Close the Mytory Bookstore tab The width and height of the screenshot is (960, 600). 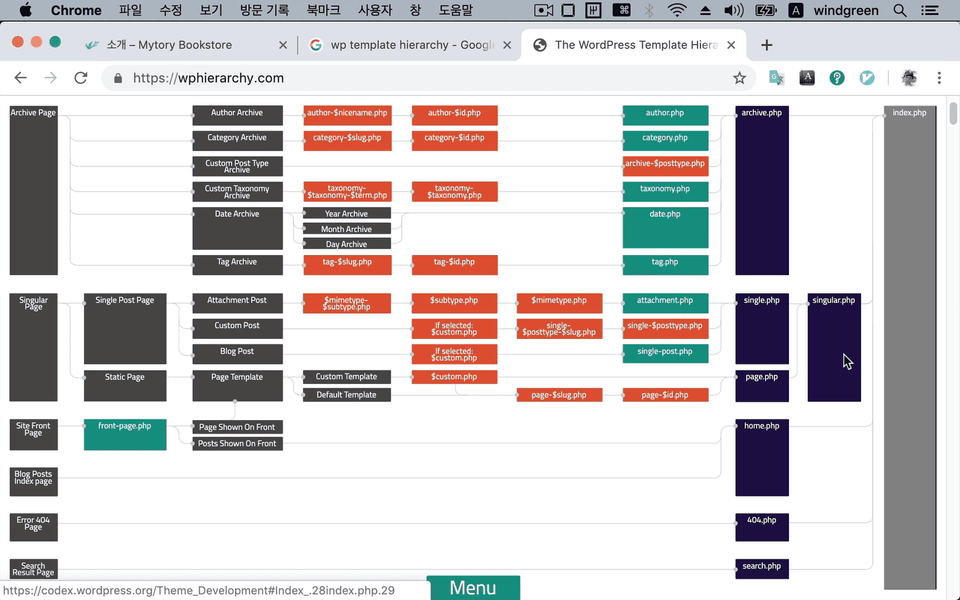point(283,45)
